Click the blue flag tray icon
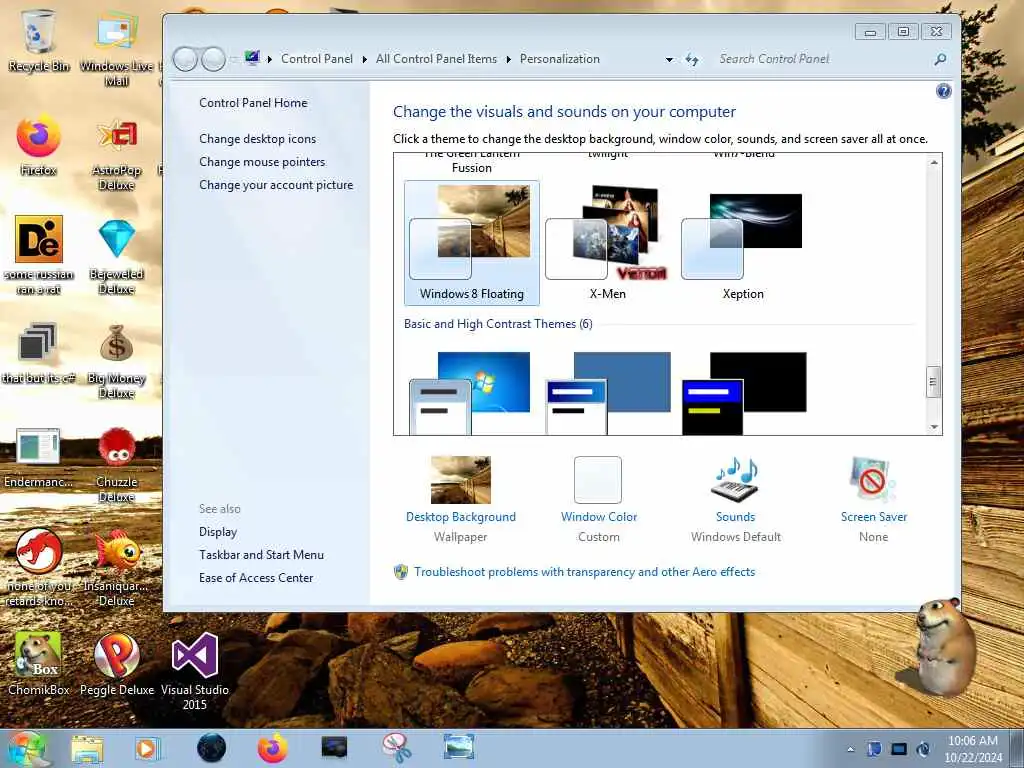The height and width of the screenshot is (768, 1024). point(874,749)
